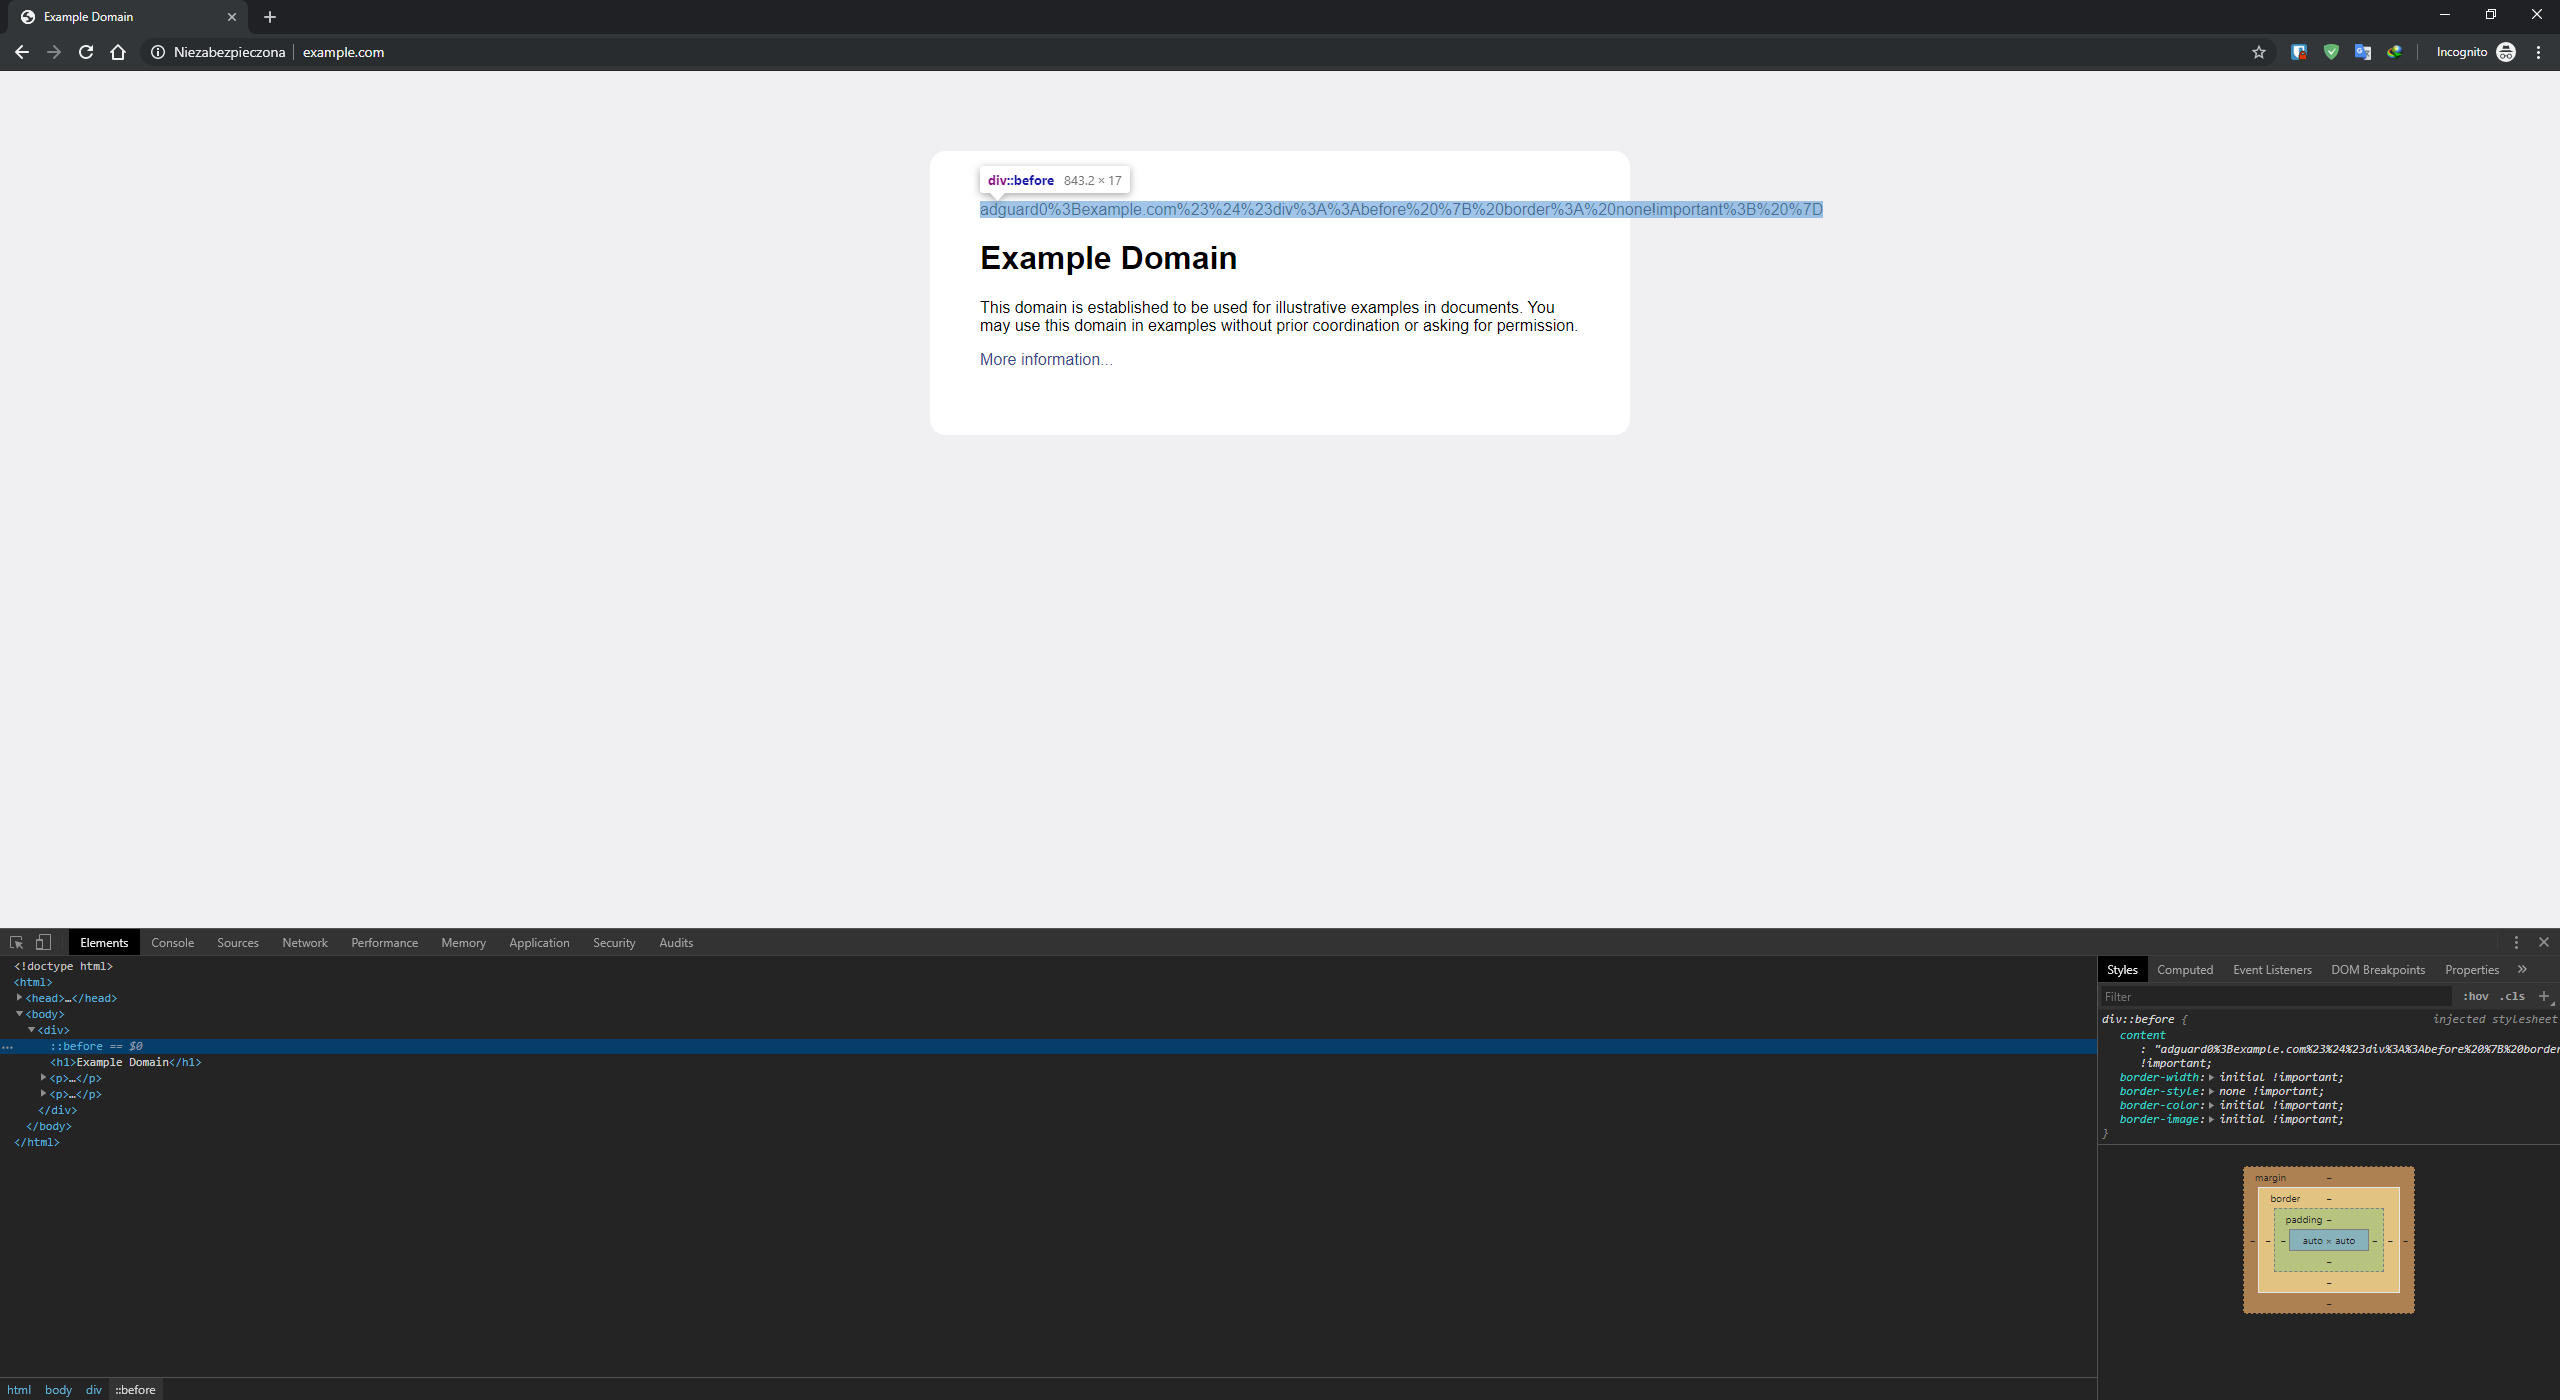Open the Internet Download Manager extension icon
The height and width of the screenshot is (1400, 2560).
coord(2396,52)
